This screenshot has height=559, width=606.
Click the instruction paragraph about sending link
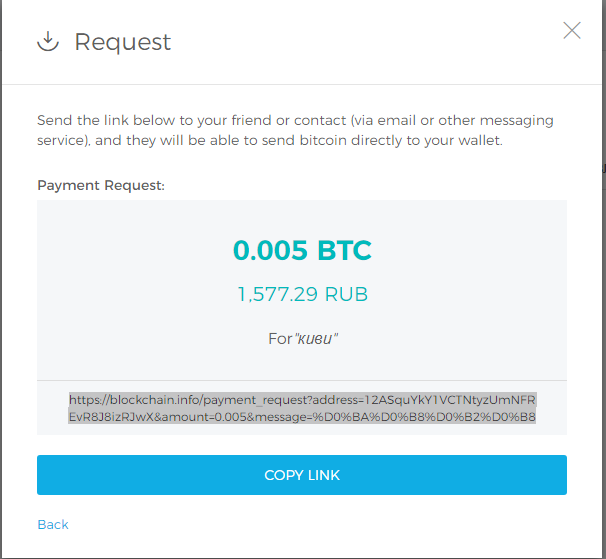point(295,131)
